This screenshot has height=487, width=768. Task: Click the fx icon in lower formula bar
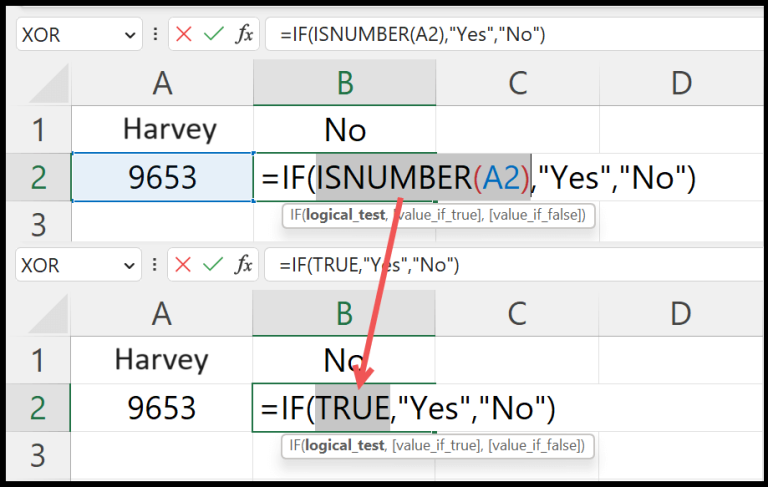243,265
